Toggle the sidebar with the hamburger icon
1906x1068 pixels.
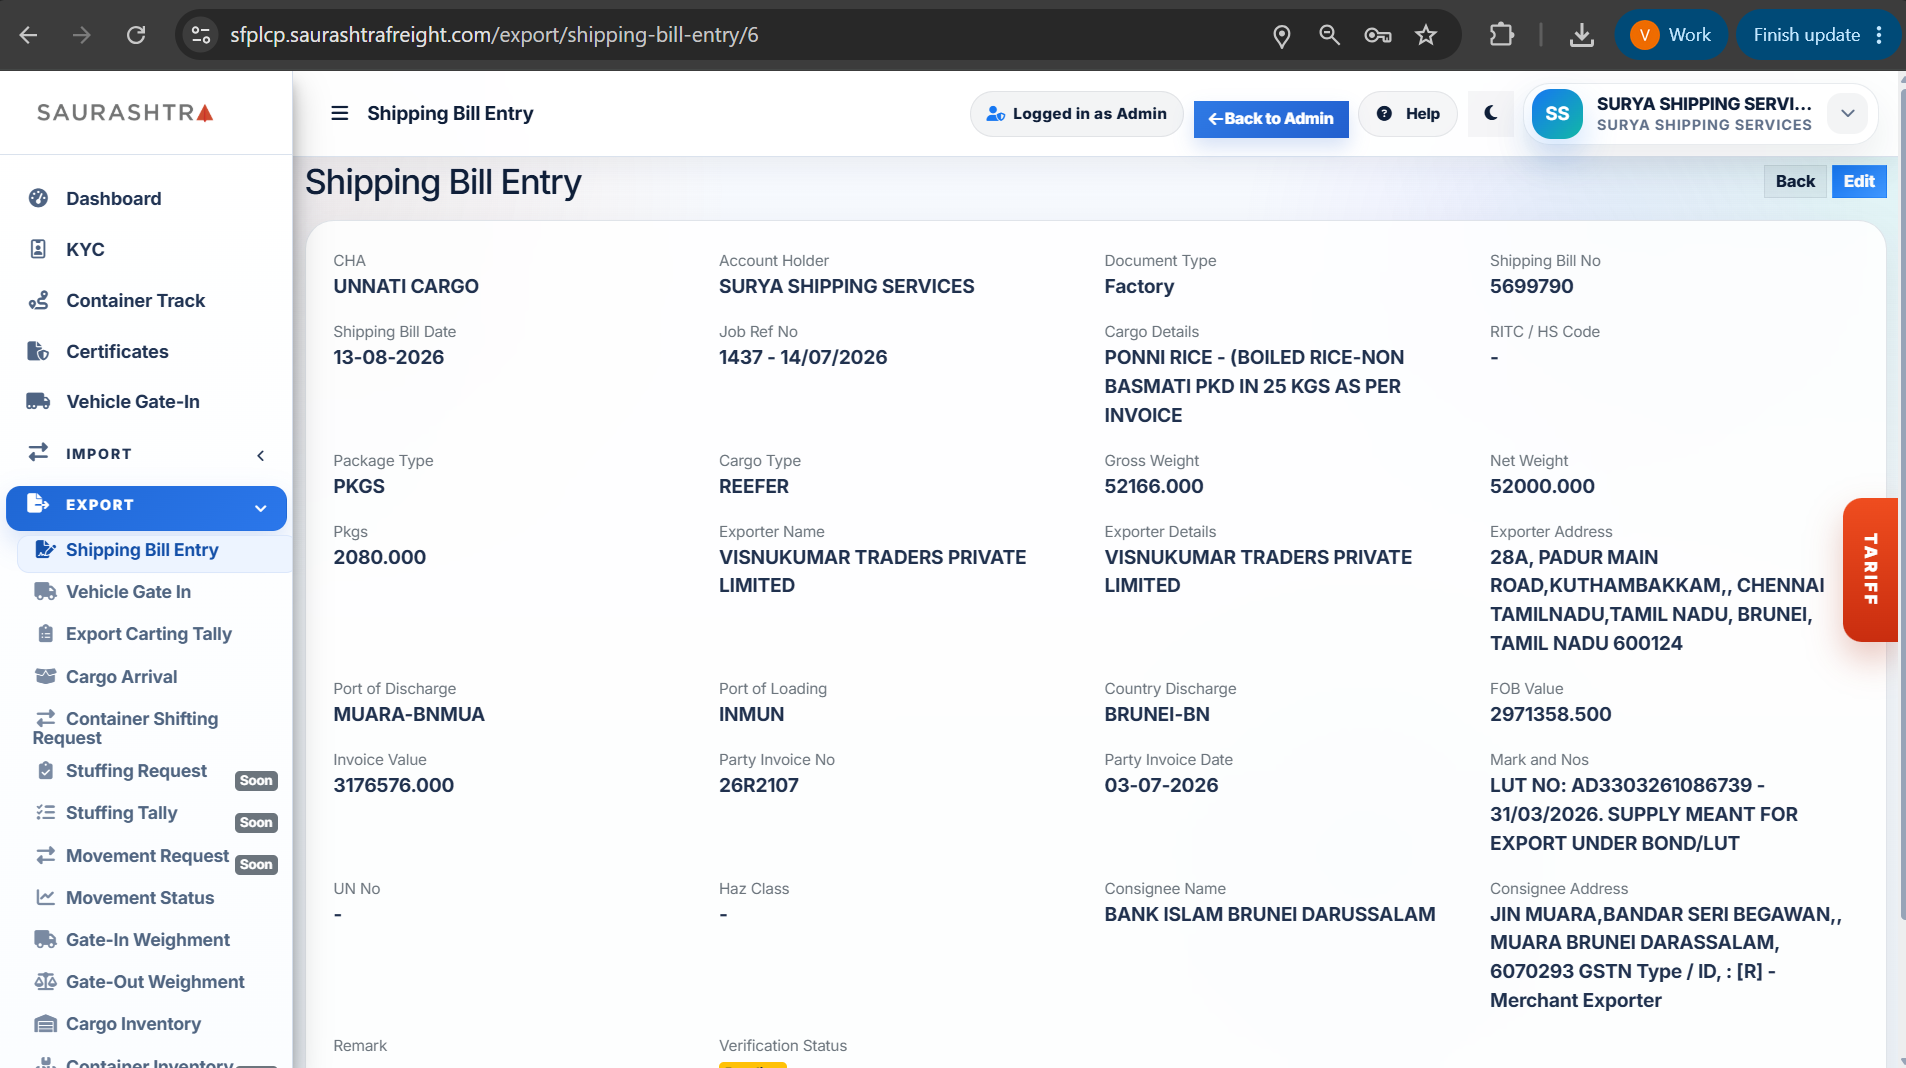[340, 113]
